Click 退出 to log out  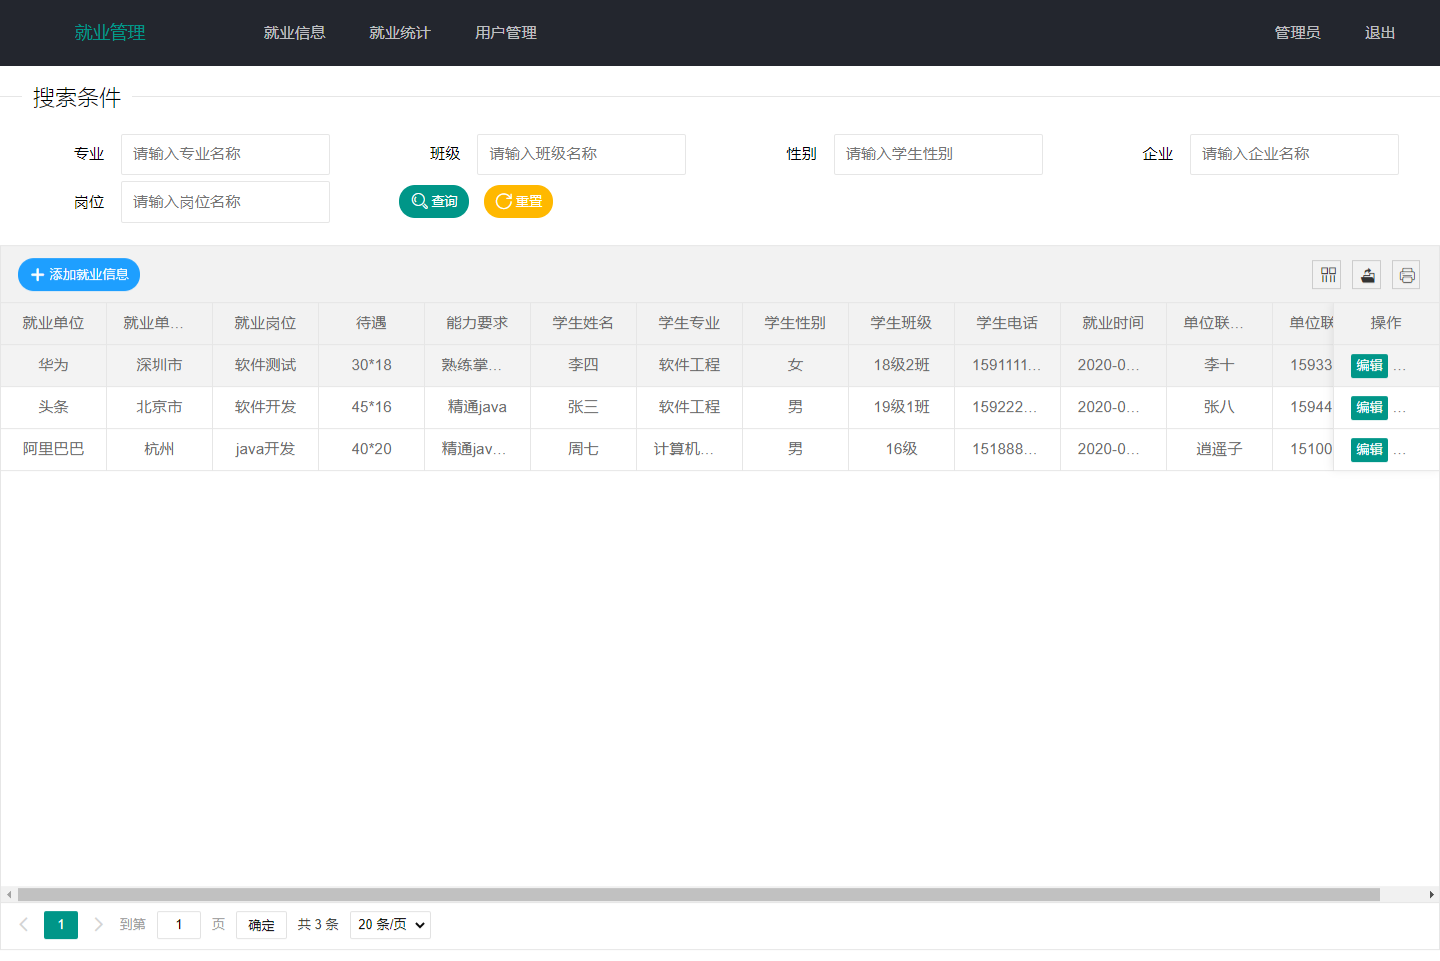click(x=1379, y=33)
